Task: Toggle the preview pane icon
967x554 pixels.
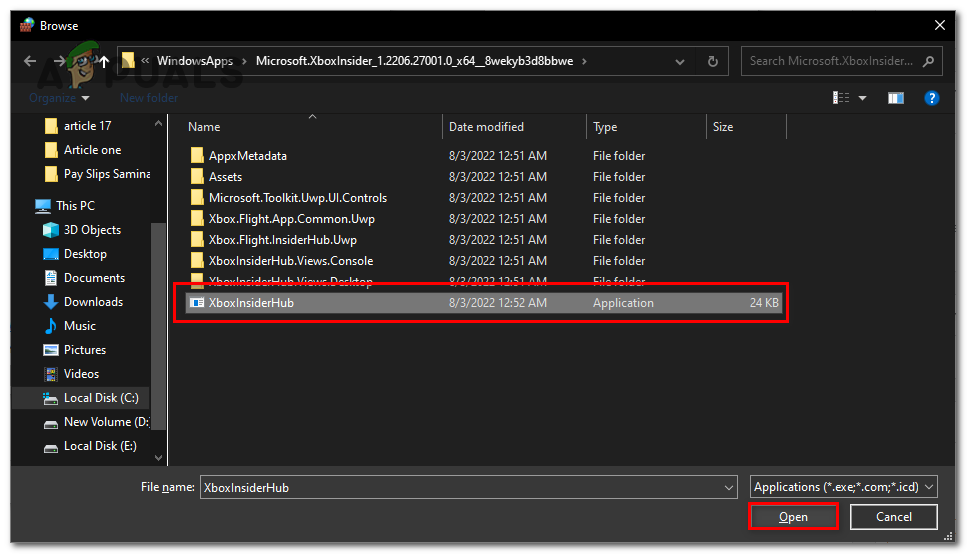Action: click(x=895, y=98)
